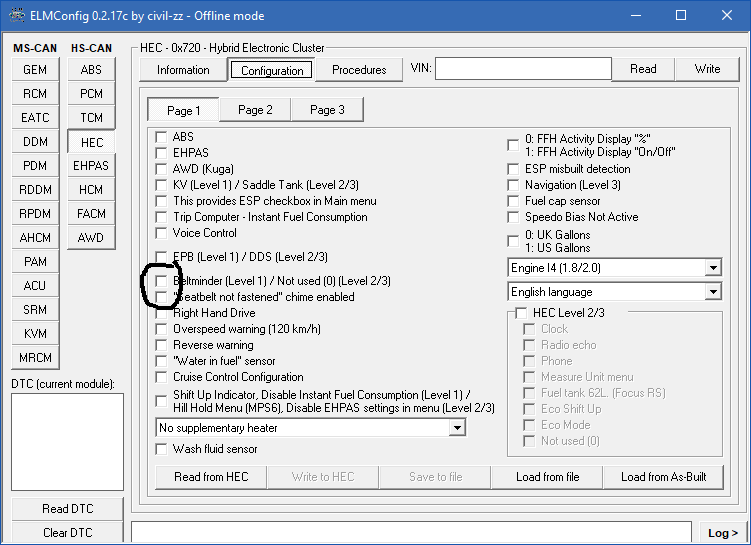Screen dimensions: 751x545
Task: Open the English language dropdown
Action: [x=712, y=292]
